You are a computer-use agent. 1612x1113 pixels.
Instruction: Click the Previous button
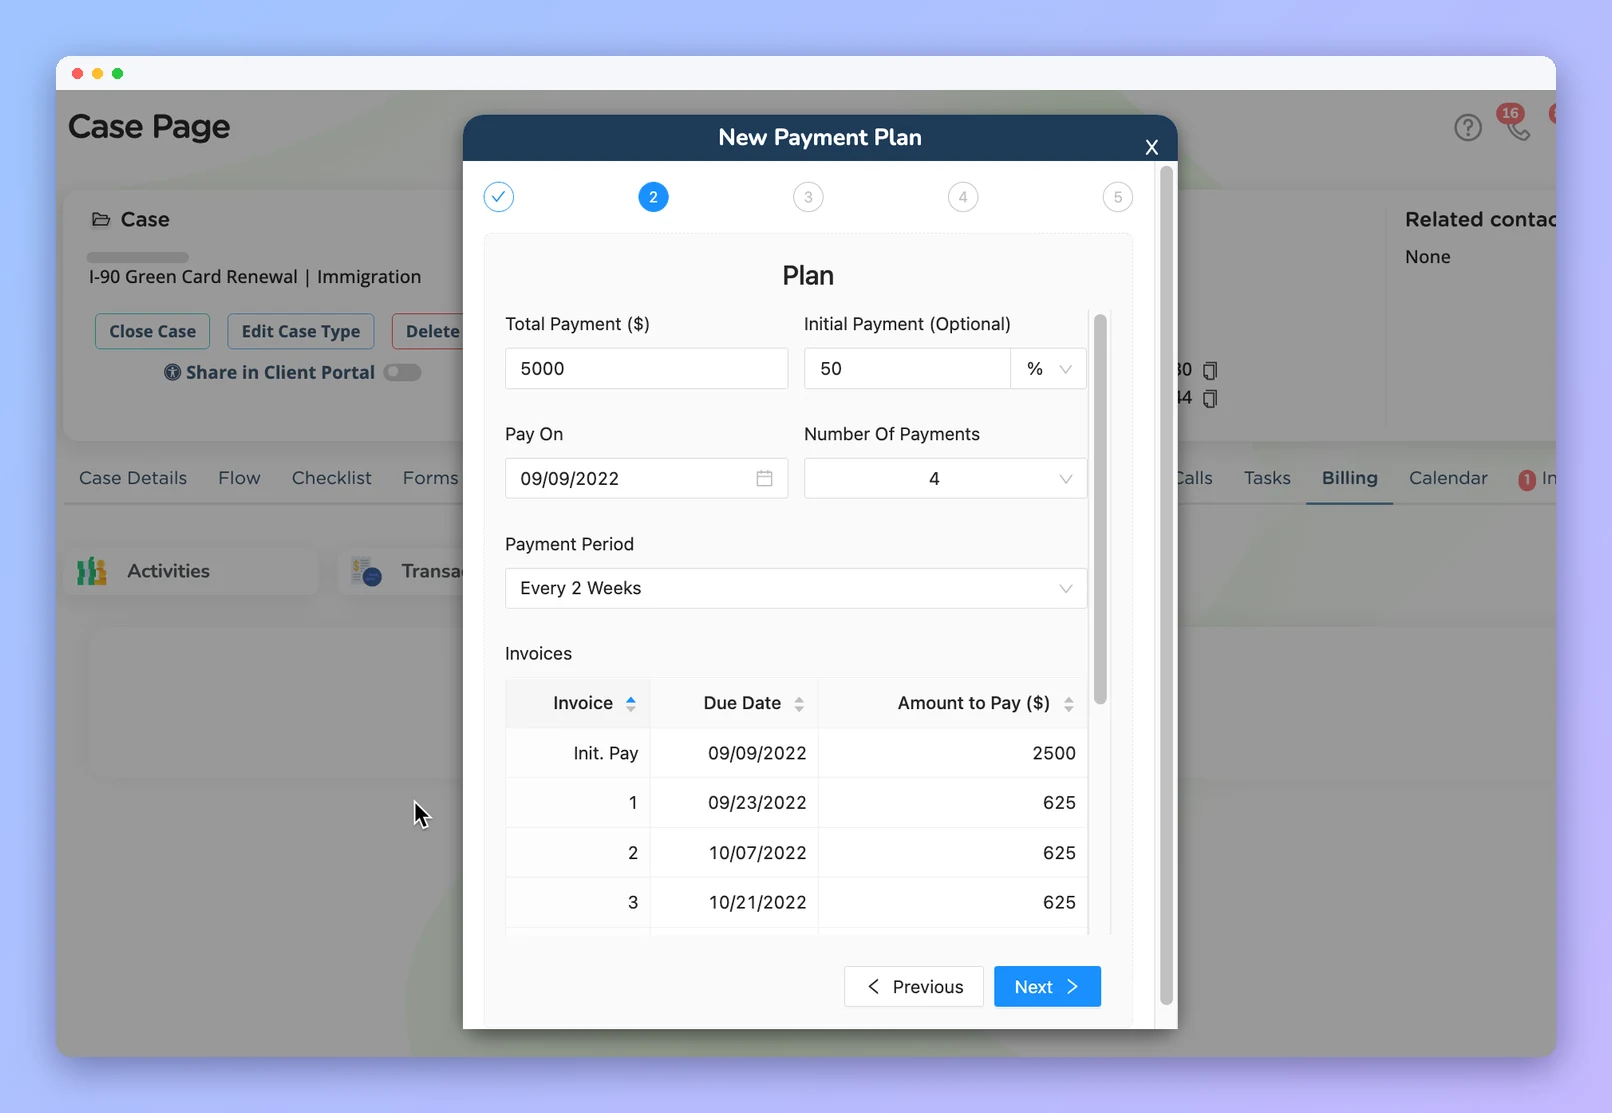pyautogui.click(x=914, y=987)
